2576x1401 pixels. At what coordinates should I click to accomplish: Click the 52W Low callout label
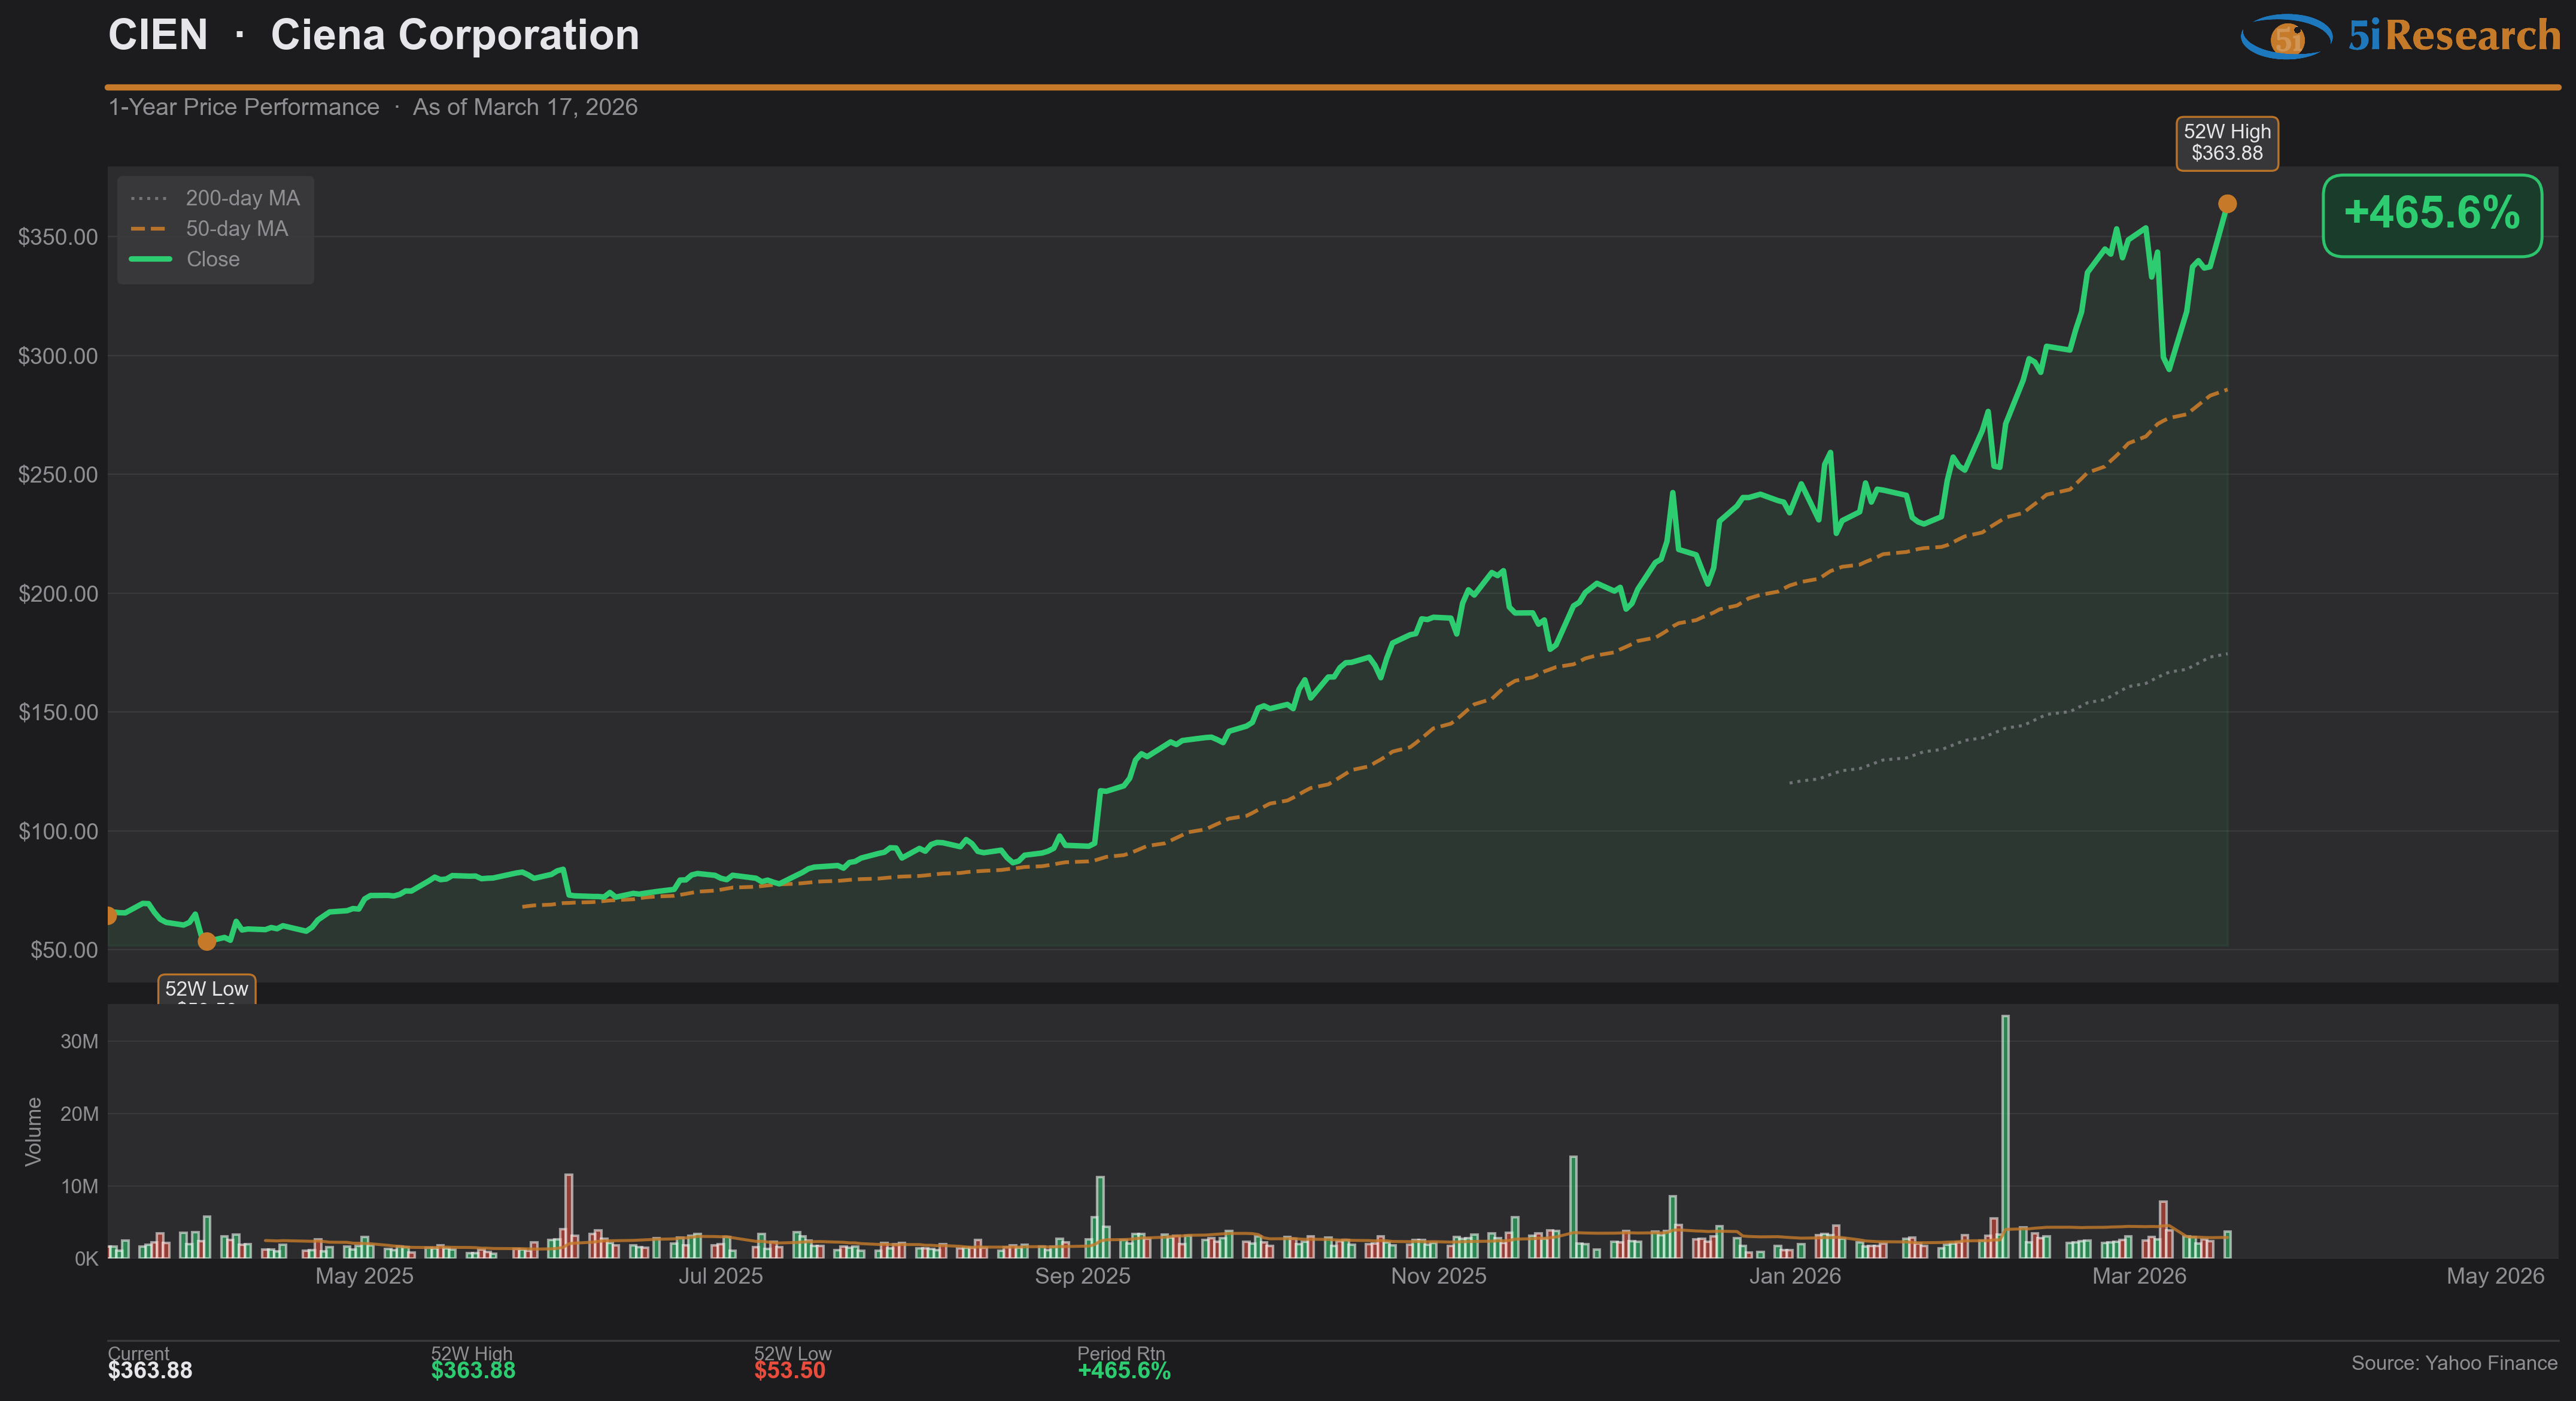[207, 989]
